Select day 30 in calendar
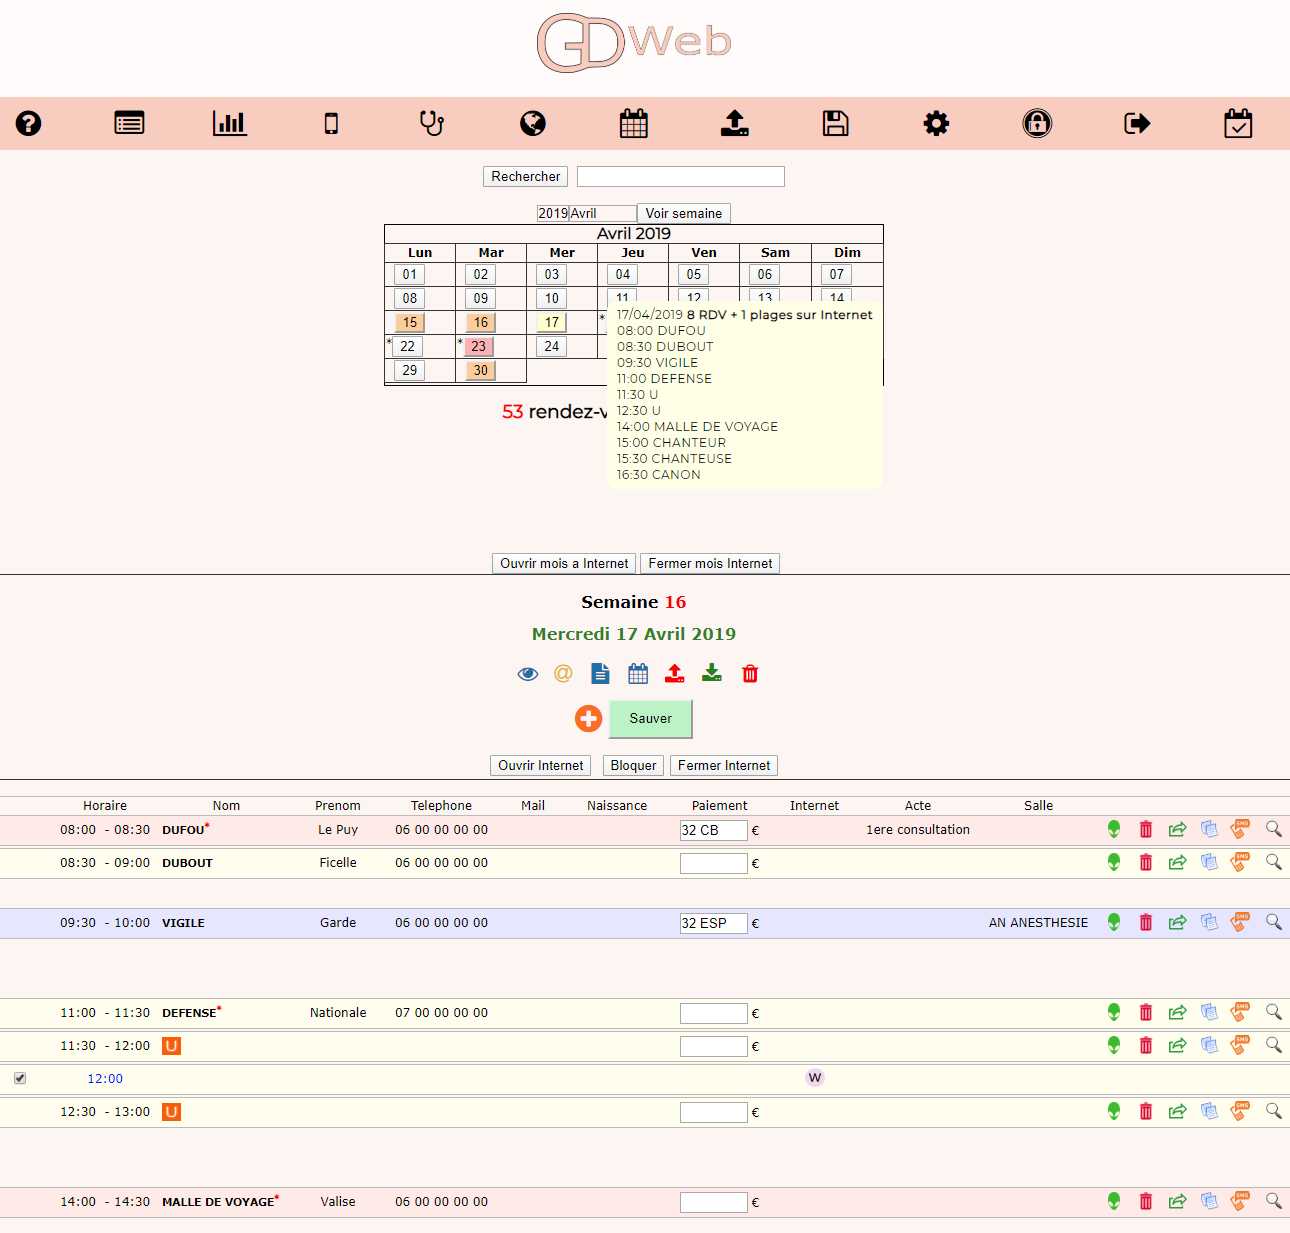1290x1233 pixels. tap(481, 370)
